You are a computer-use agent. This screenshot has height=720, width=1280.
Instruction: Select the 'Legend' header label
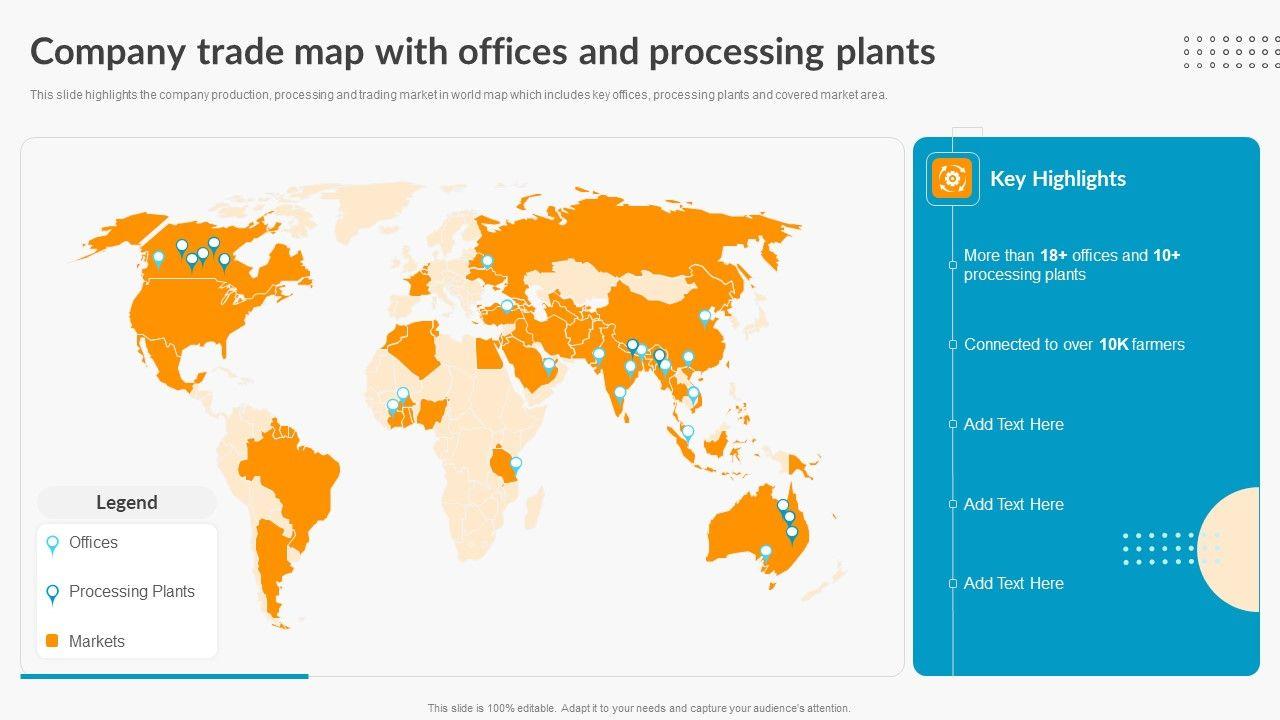click(x=127, y=502)
